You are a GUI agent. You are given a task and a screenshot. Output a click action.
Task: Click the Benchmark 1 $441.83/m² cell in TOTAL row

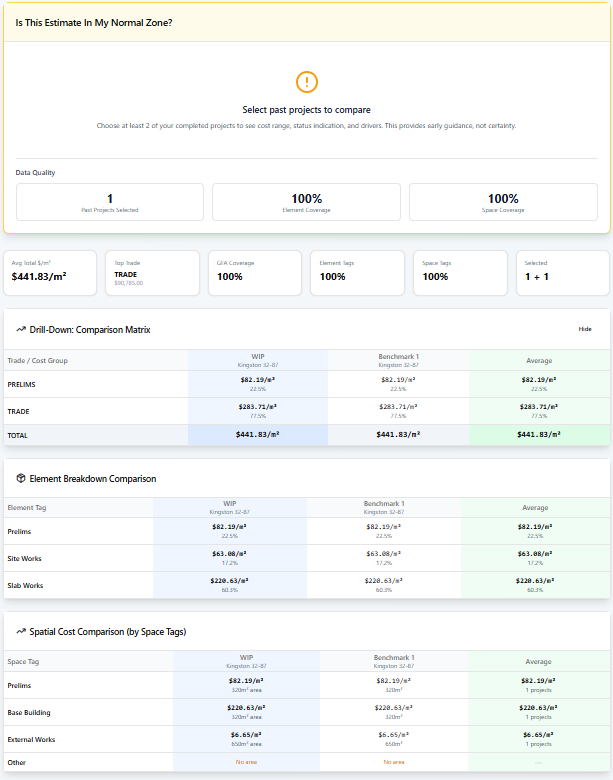(398, 435)
